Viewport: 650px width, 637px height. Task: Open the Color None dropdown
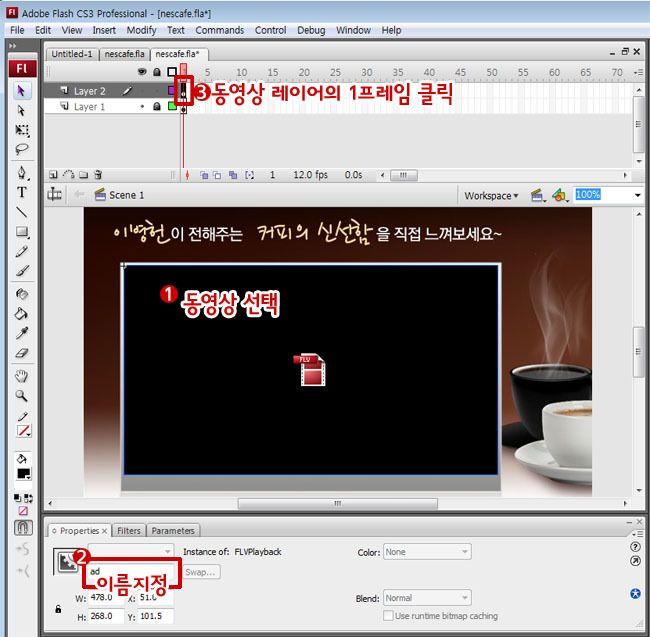click(427, 552)
